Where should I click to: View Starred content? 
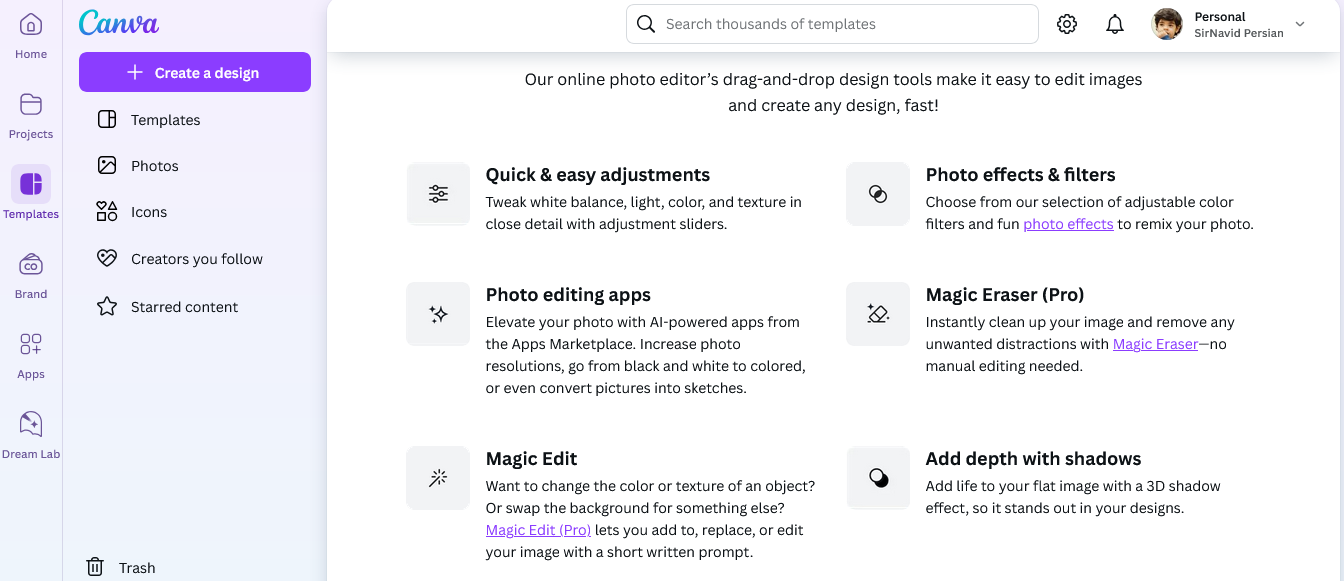pyautogui.click(x=184, y=307)
